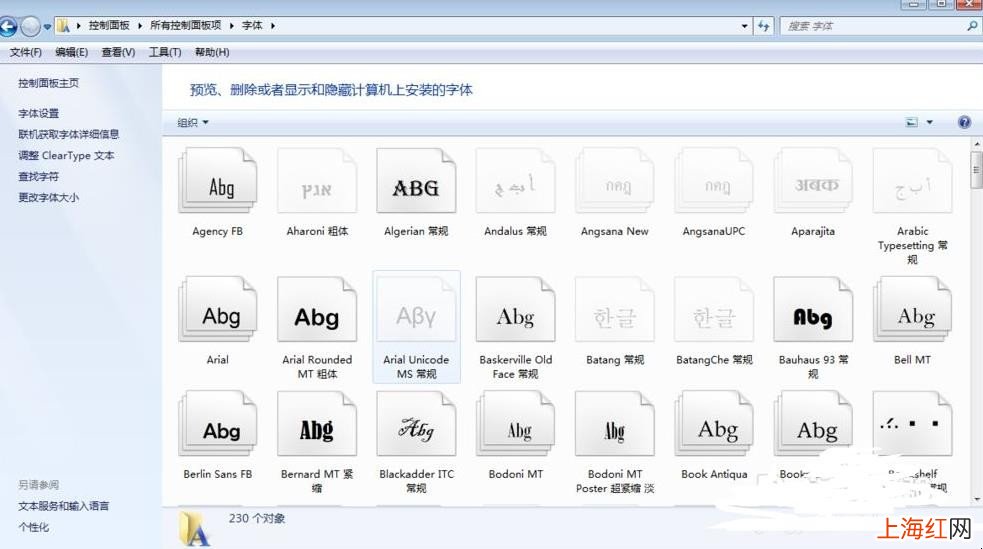983x549 pixels.
Task: Expand the 组织 dropdown
Action: coord(192,122)
